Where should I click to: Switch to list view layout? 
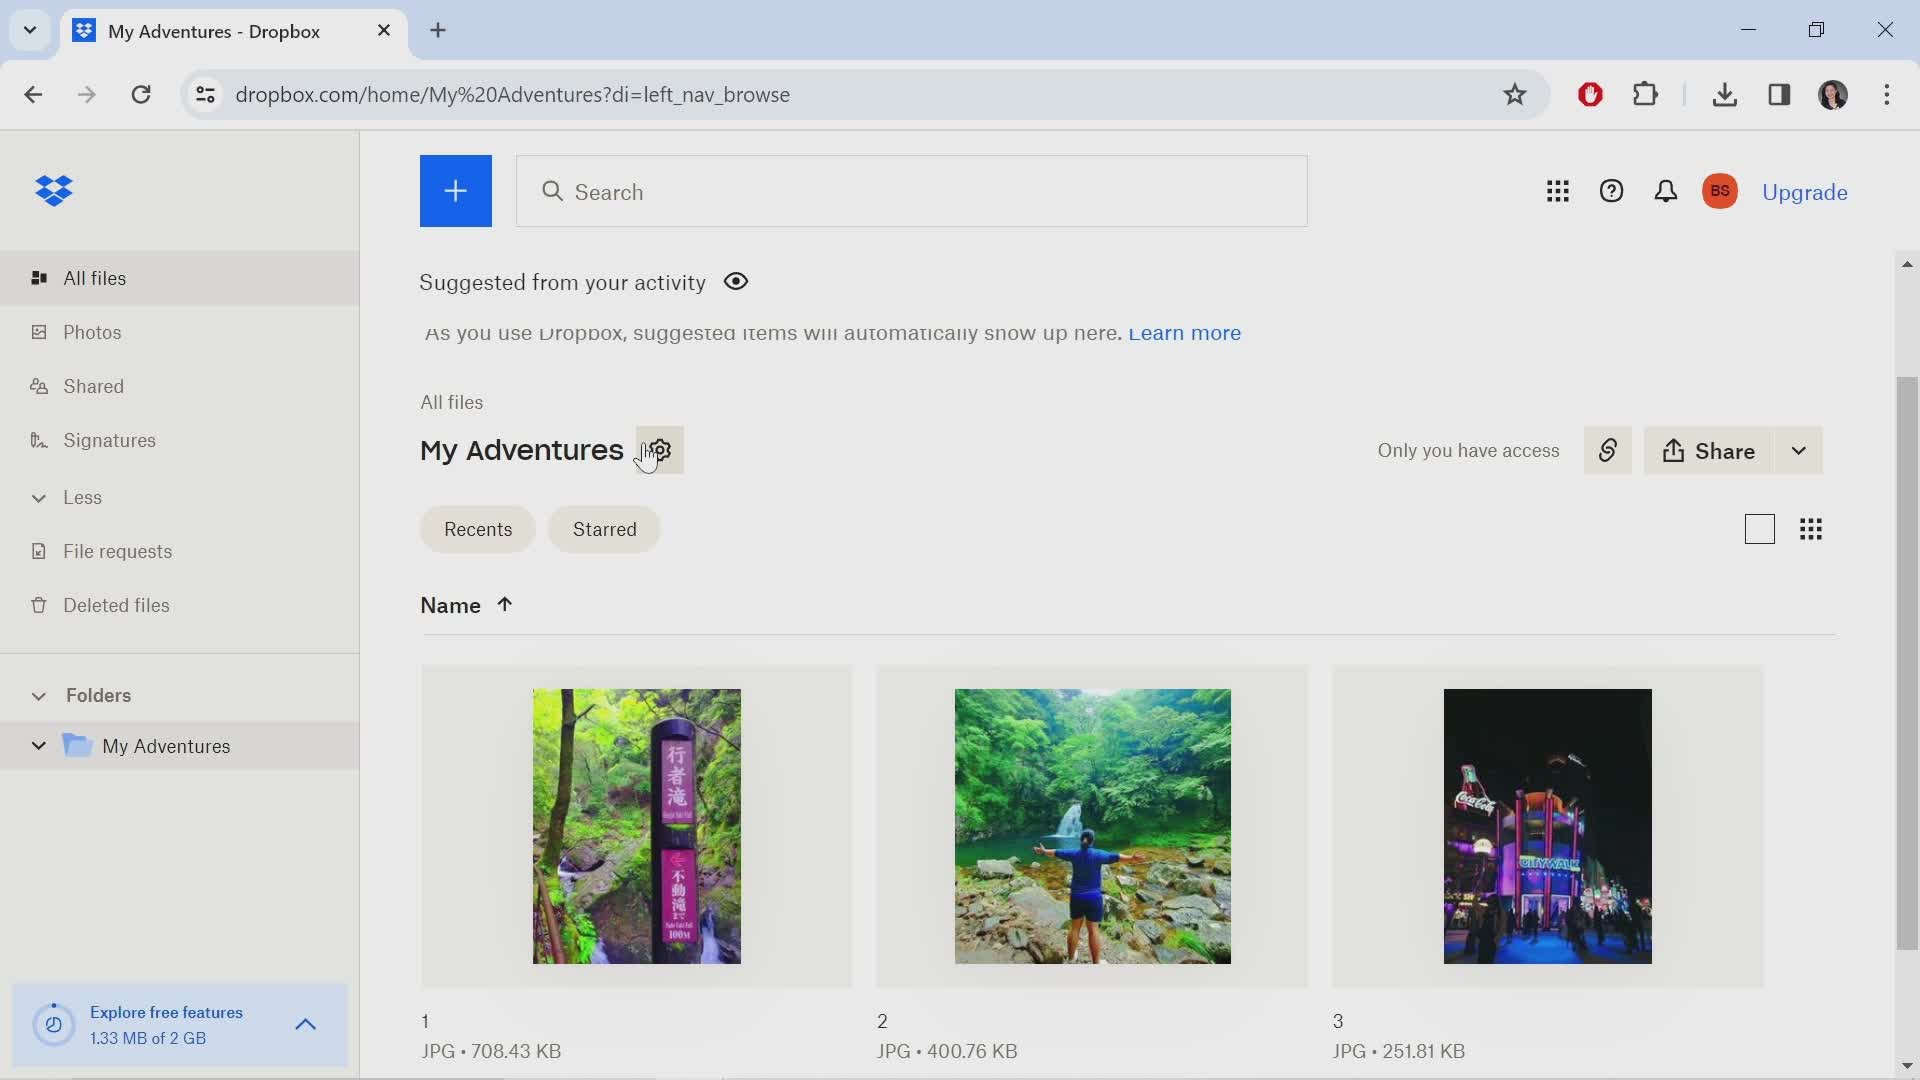click(1759, 529)
